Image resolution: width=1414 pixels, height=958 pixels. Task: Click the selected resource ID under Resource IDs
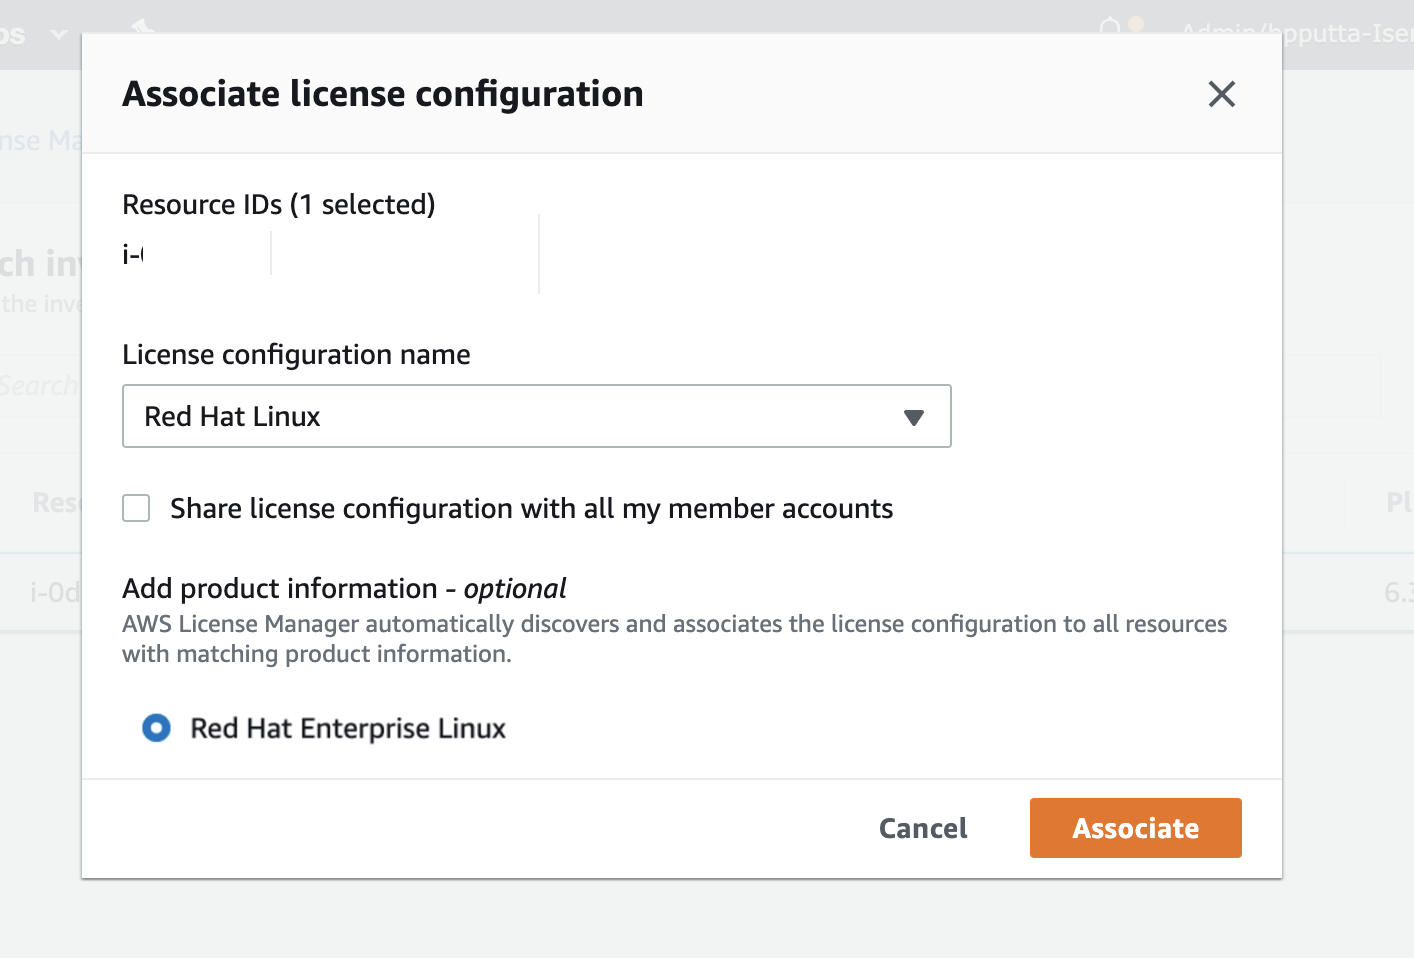[133, 254]
